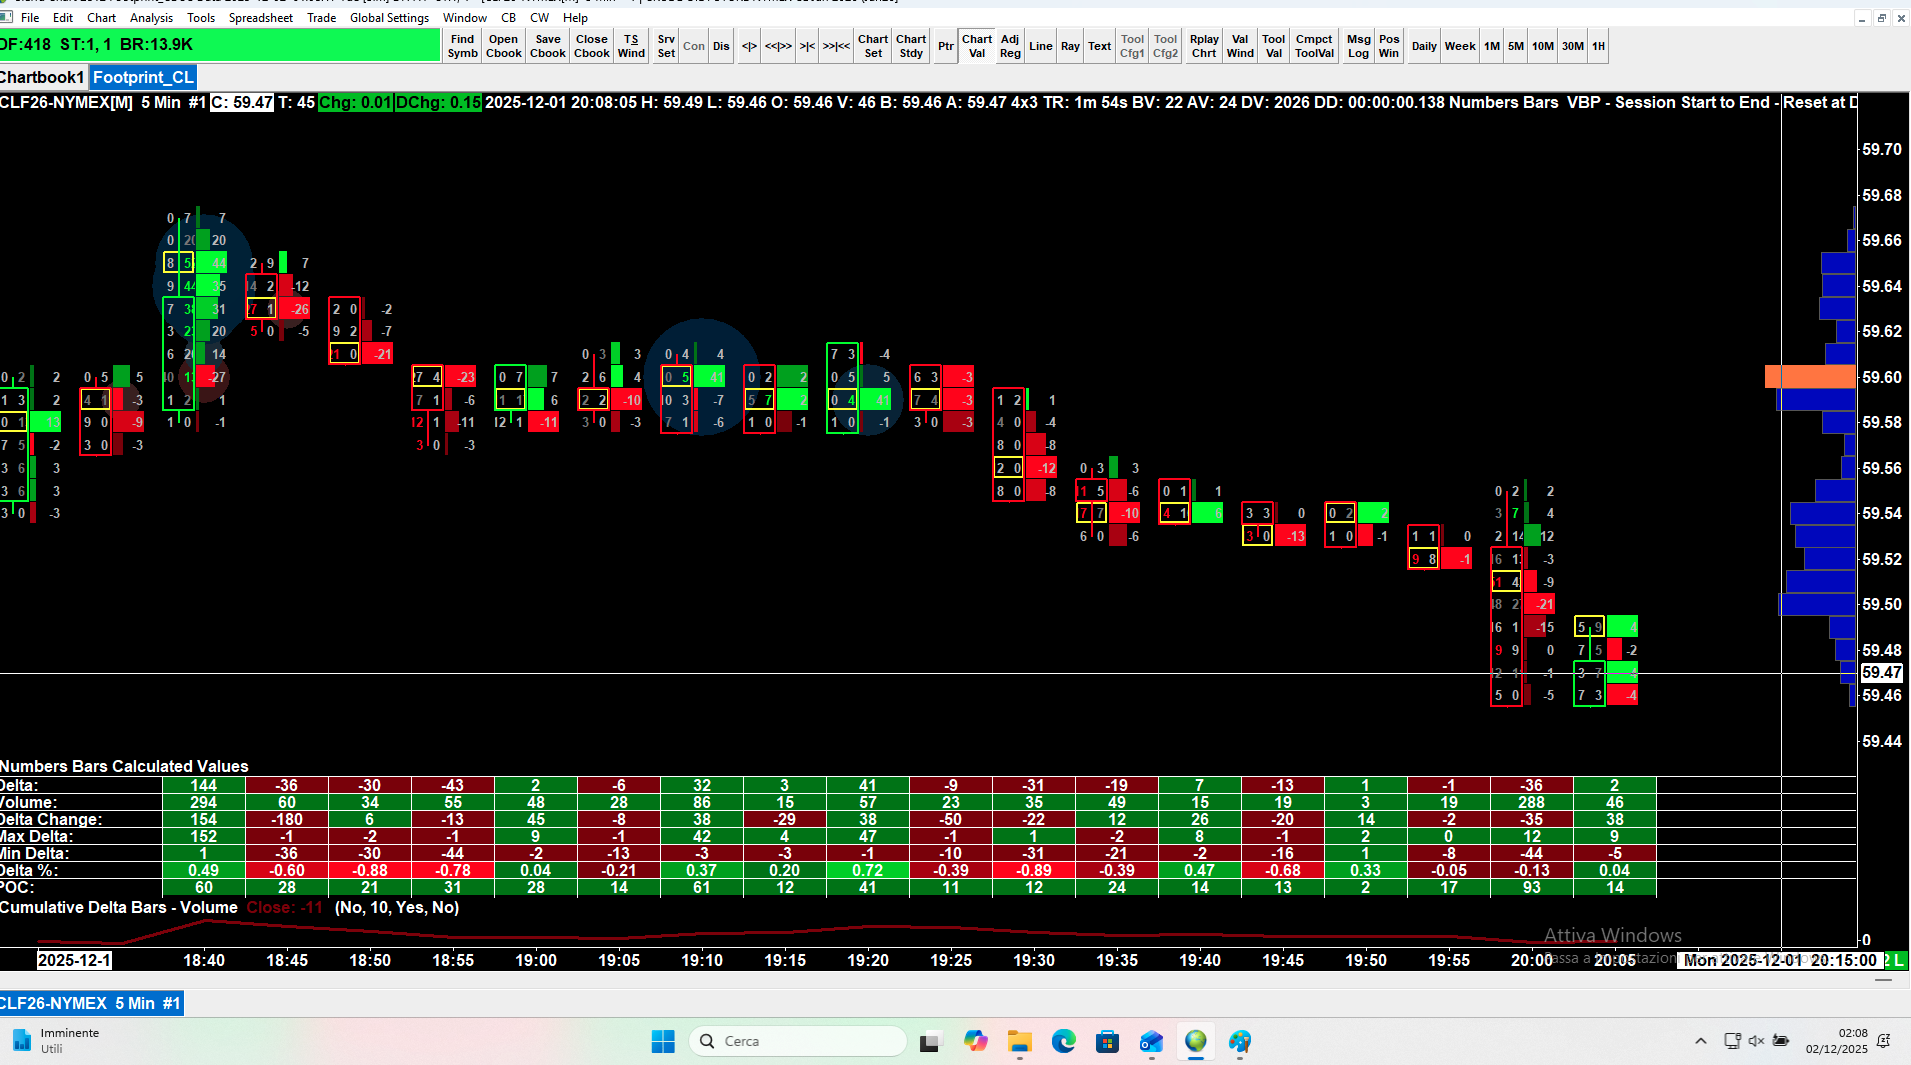
Task: Select the Ray drawing tool
Action: tap(1070, 46)
